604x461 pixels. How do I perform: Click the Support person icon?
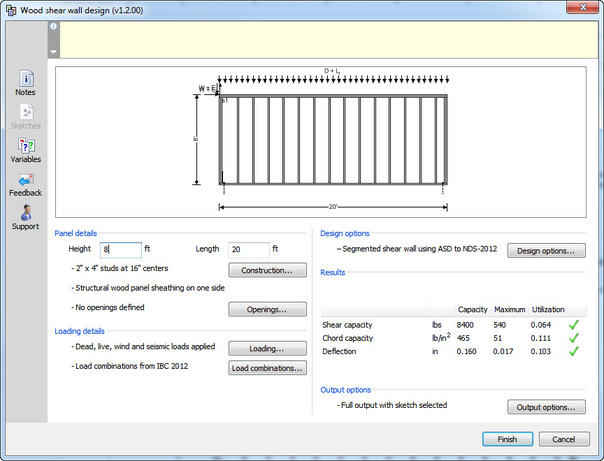coord(25,213)
